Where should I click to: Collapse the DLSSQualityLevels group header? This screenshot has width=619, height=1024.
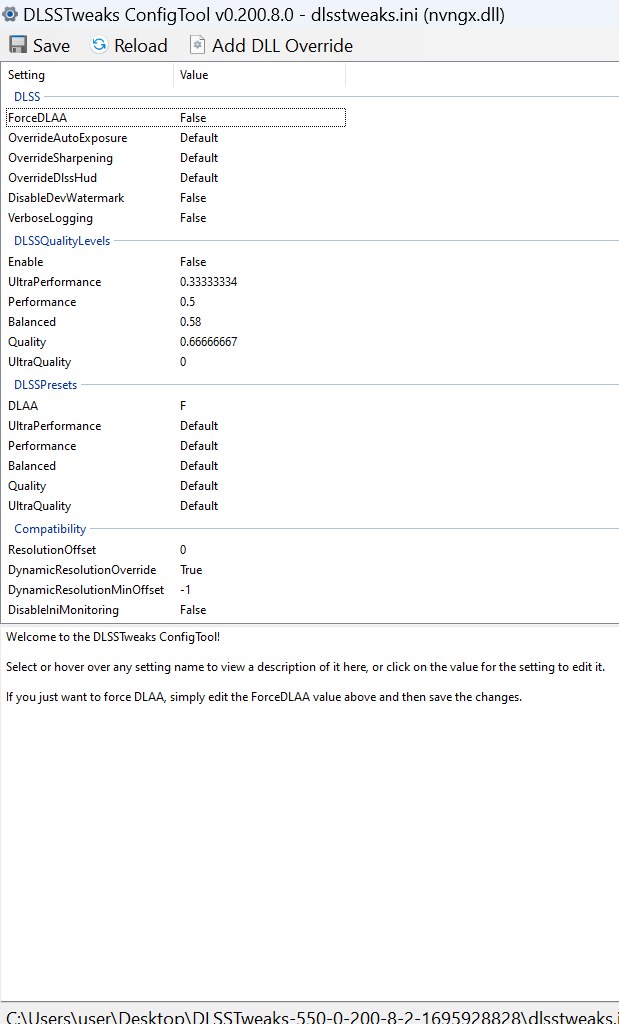(62, 241)
